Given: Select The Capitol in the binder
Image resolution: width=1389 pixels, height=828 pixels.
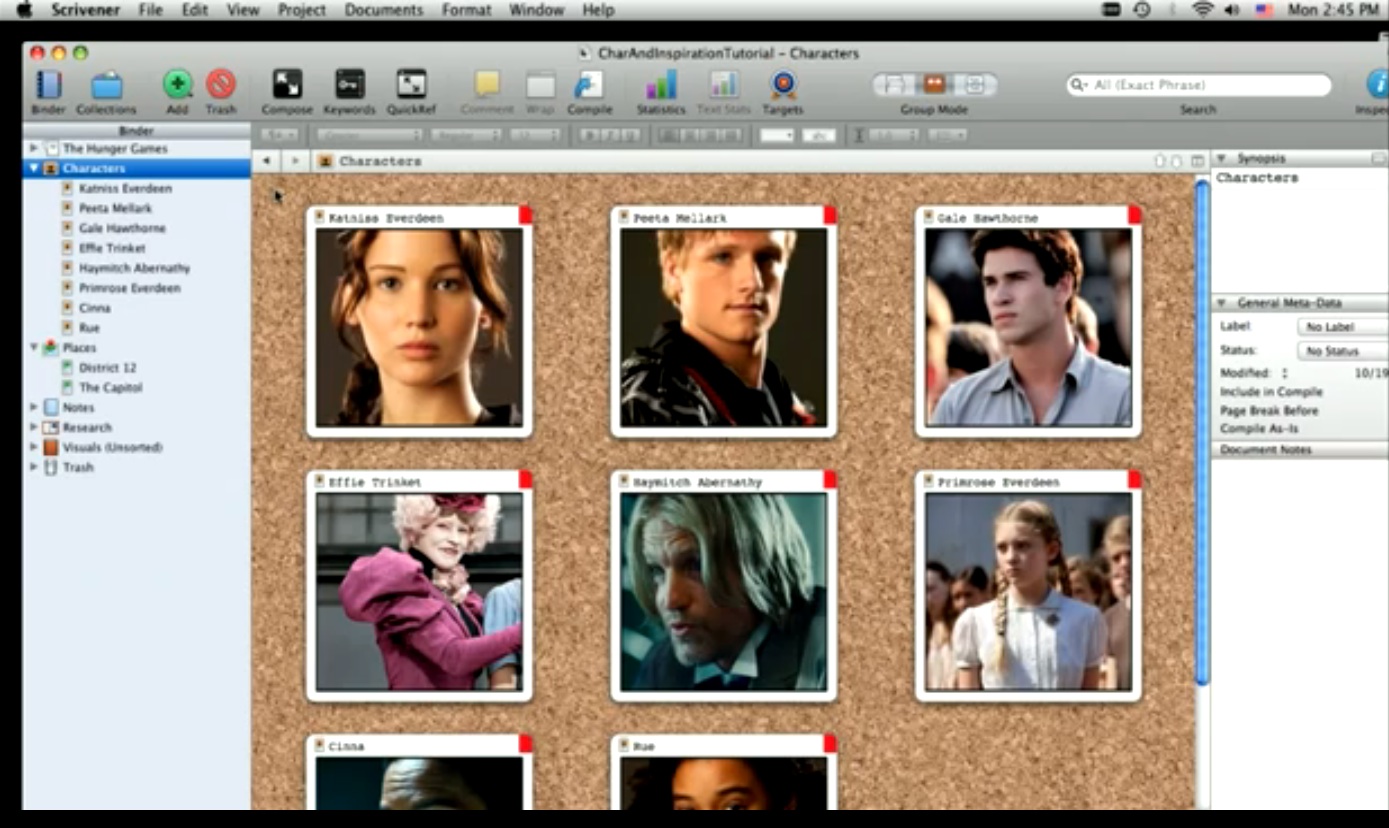Looking at the screenshot, I should pyautogui.click(x=110, y=387).
